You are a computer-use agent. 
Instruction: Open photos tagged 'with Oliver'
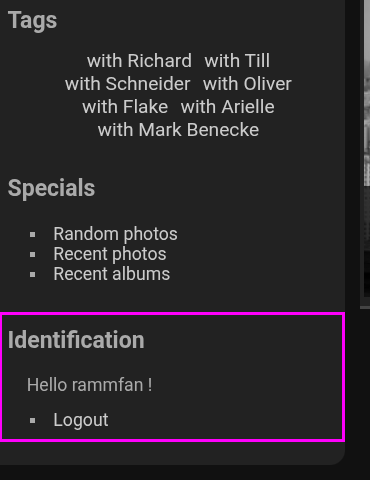click(247, 84)
